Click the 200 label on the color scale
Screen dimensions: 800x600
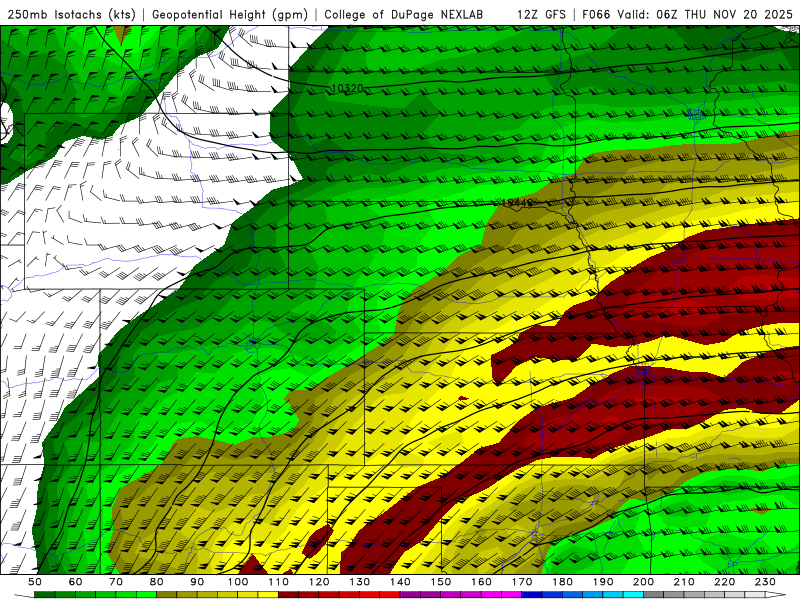(643, 582)
